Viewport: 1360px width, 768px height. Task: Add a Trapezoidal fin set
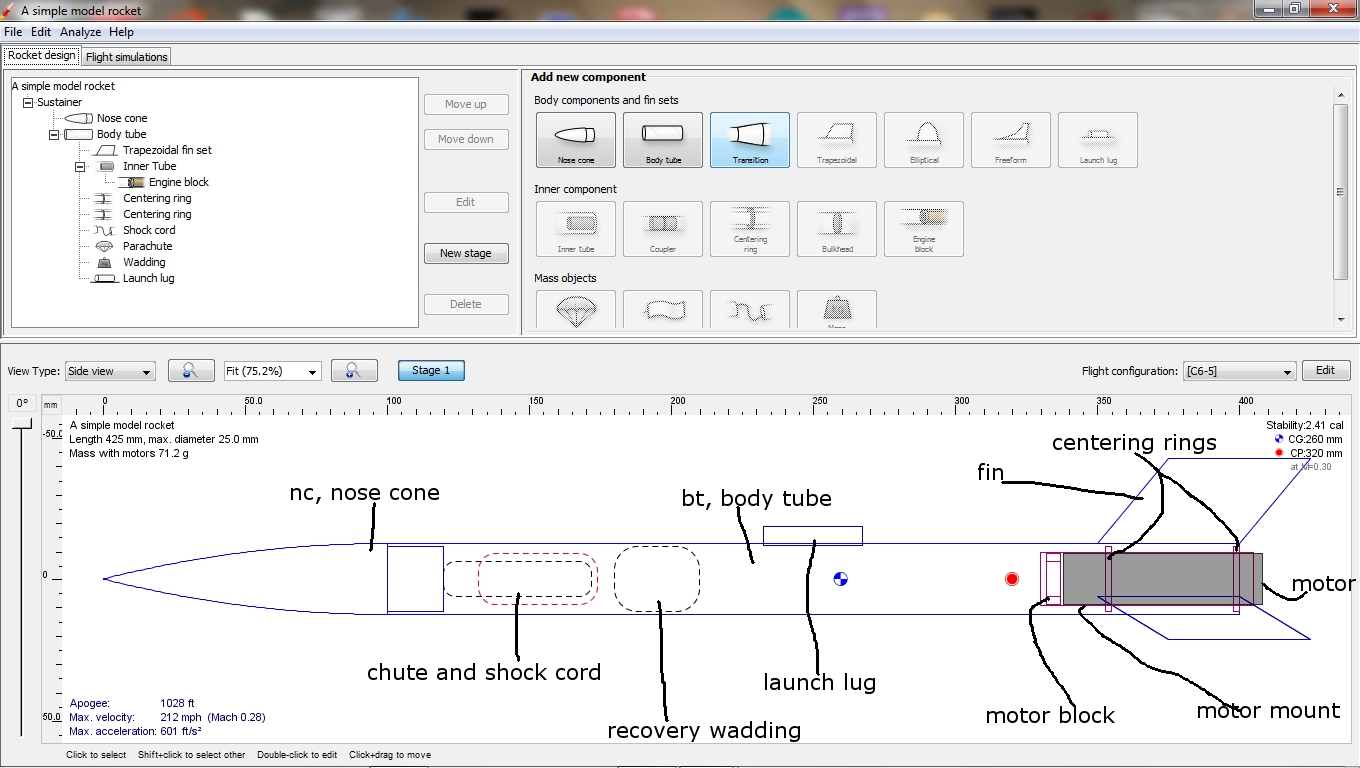pyautogui.click(x=837, y=140)
